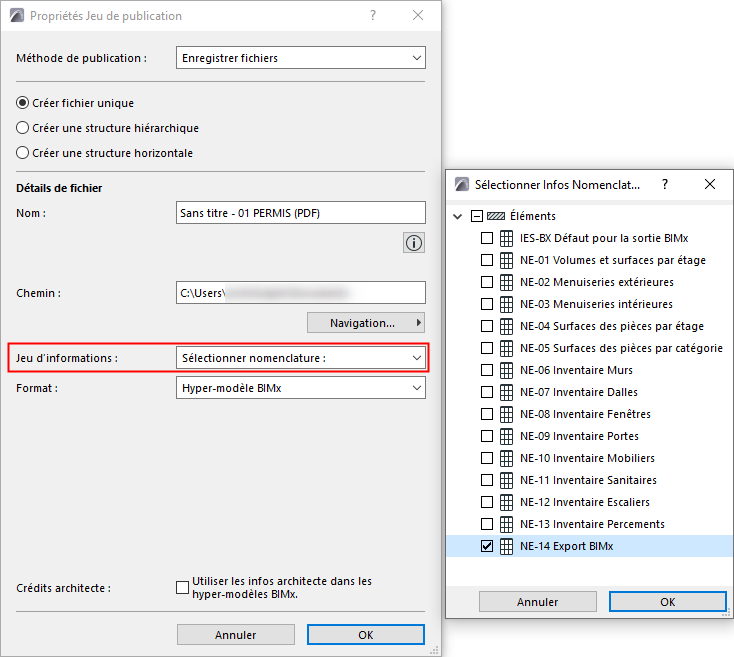Viewport: 734px width, 657px height.
Task: Click the grid icon of NE-09 Inventaire Portes
Action: tap(506, 436)
